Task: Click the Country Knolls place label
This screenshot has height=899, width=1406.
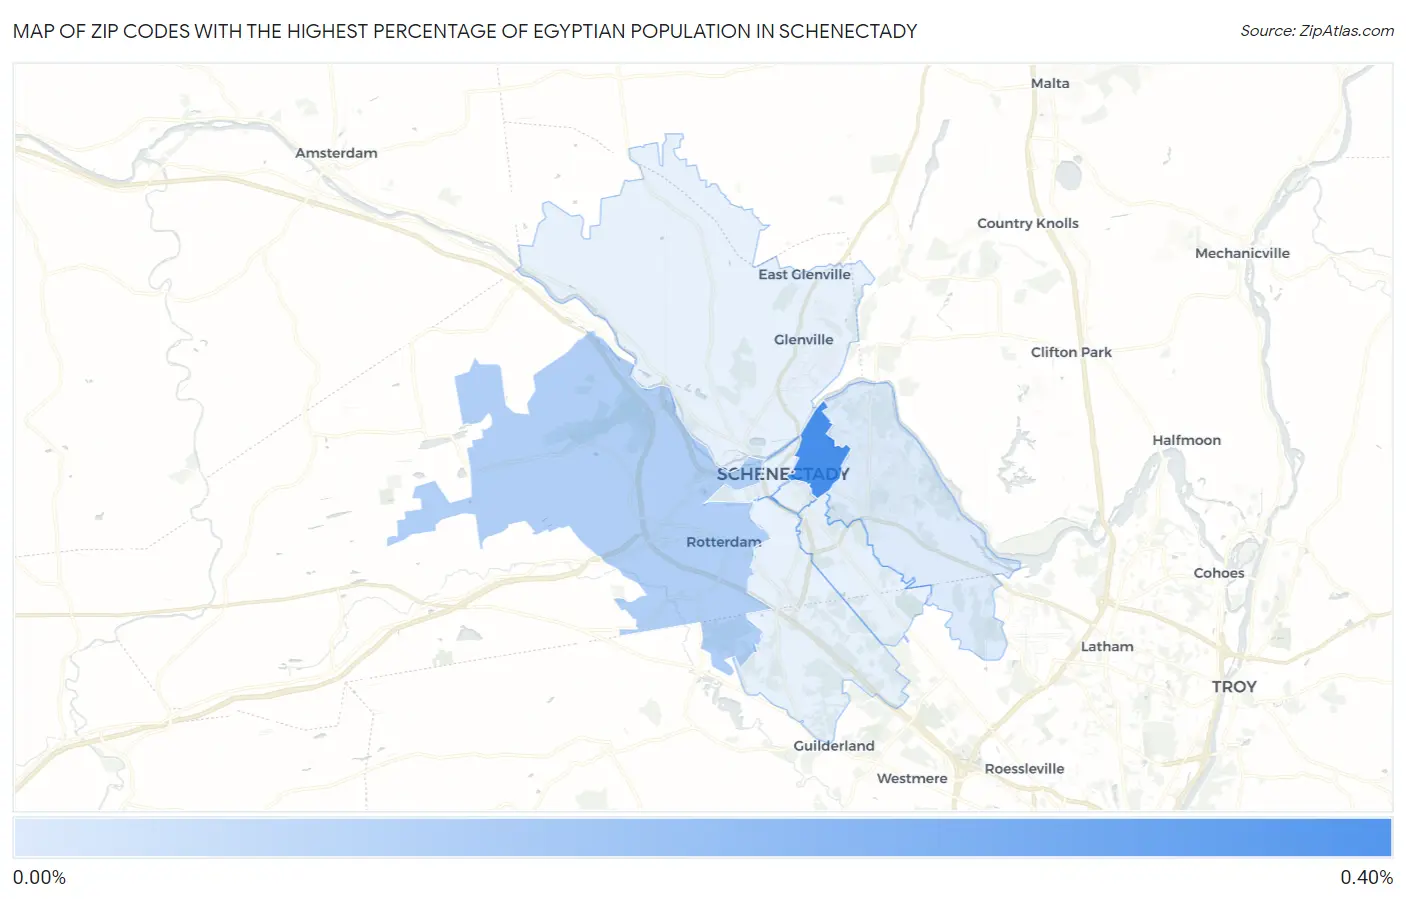Action: [x=1028, y=223]
